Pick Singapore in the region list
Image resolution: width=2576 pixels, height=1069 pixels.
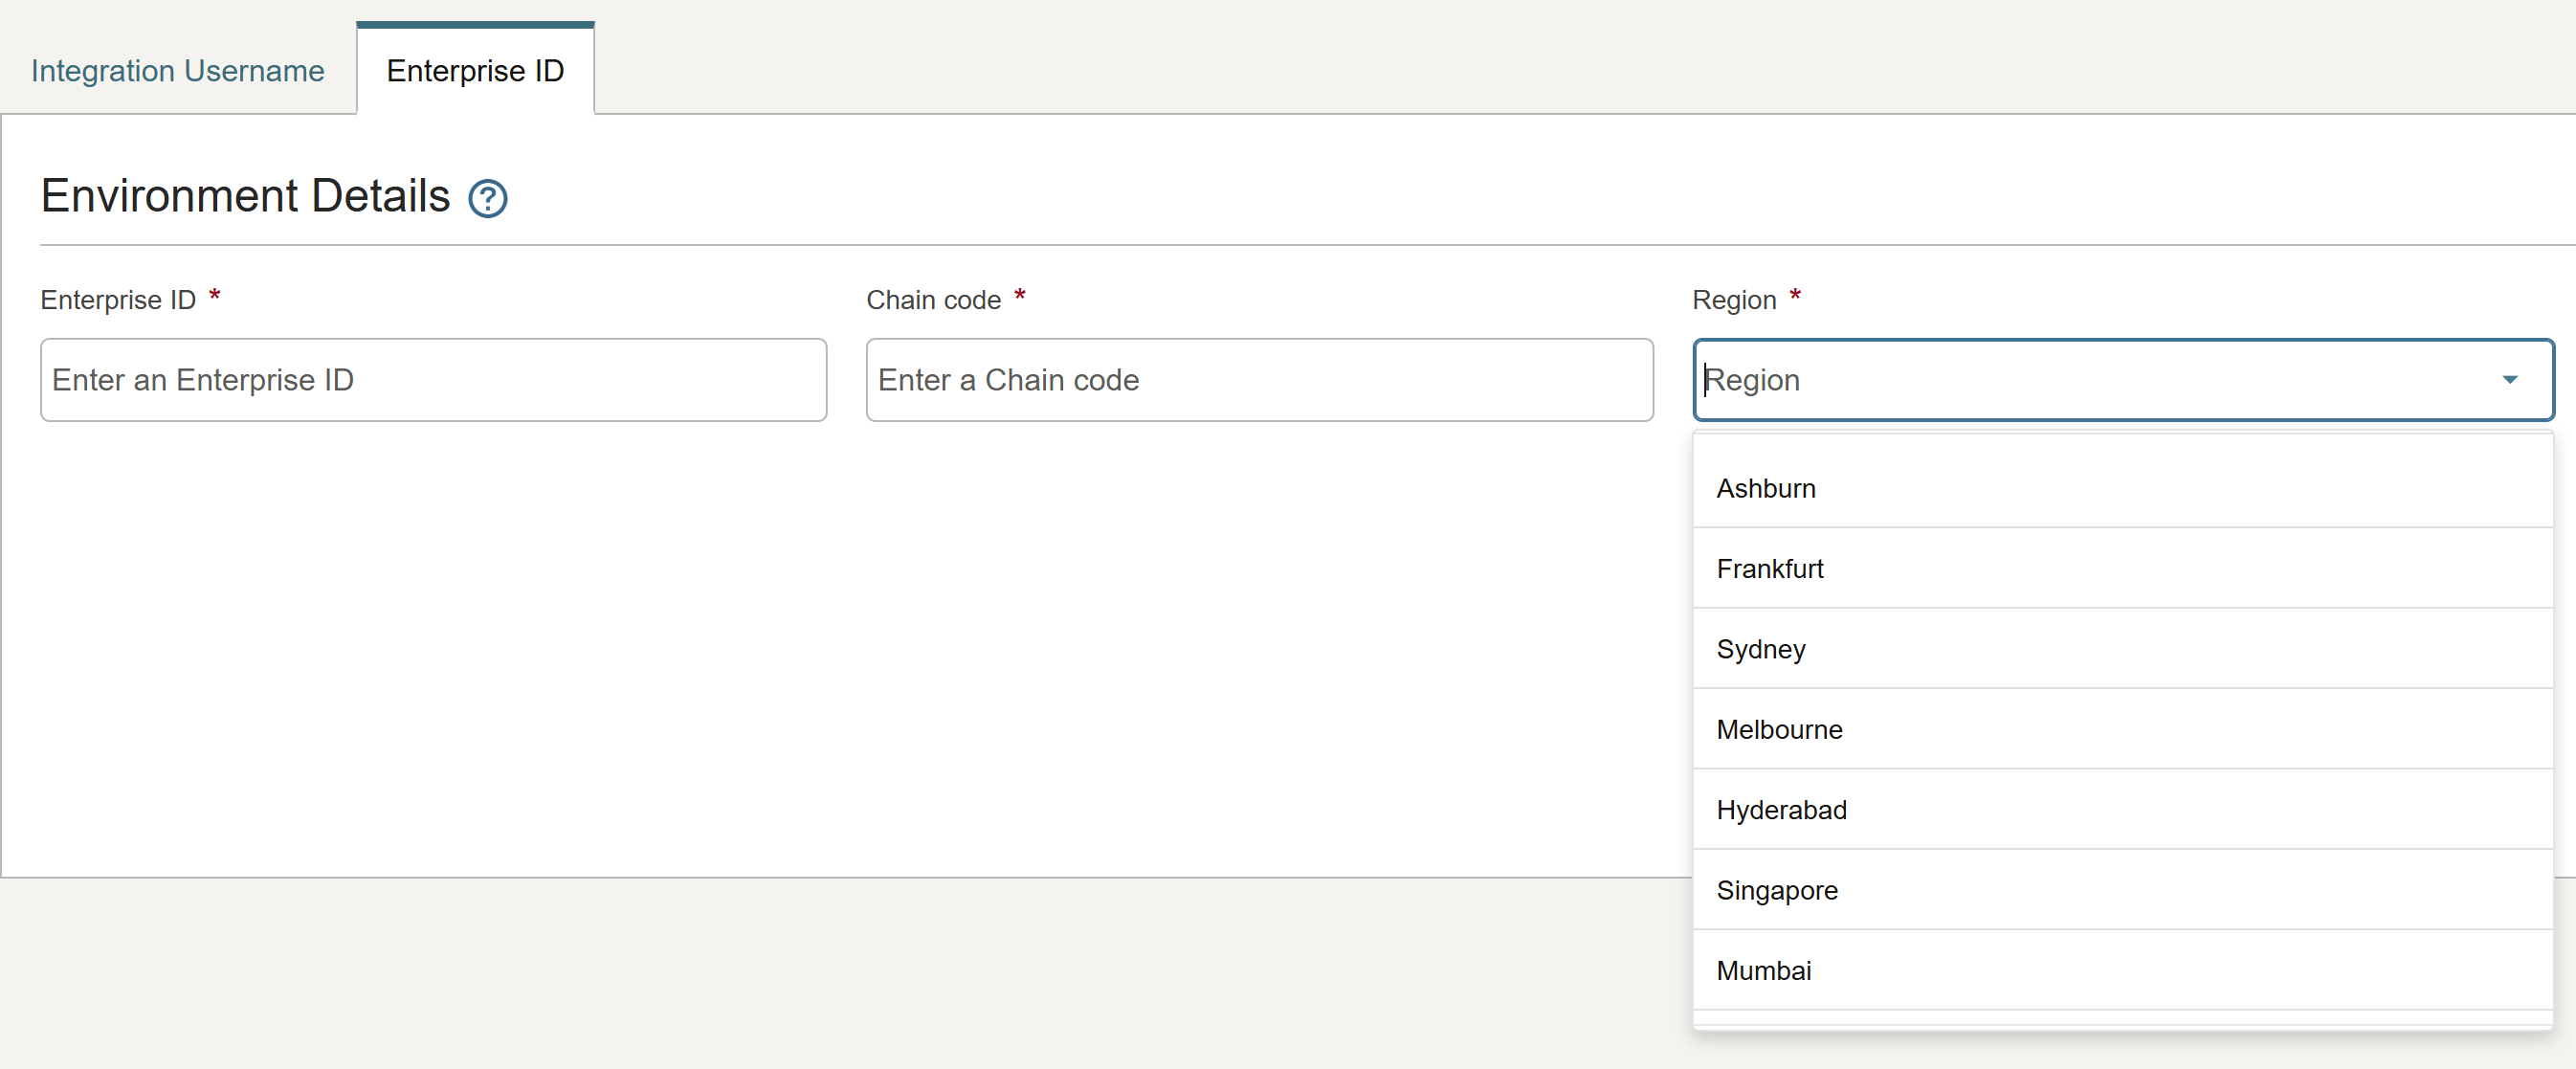point(1777,890)
